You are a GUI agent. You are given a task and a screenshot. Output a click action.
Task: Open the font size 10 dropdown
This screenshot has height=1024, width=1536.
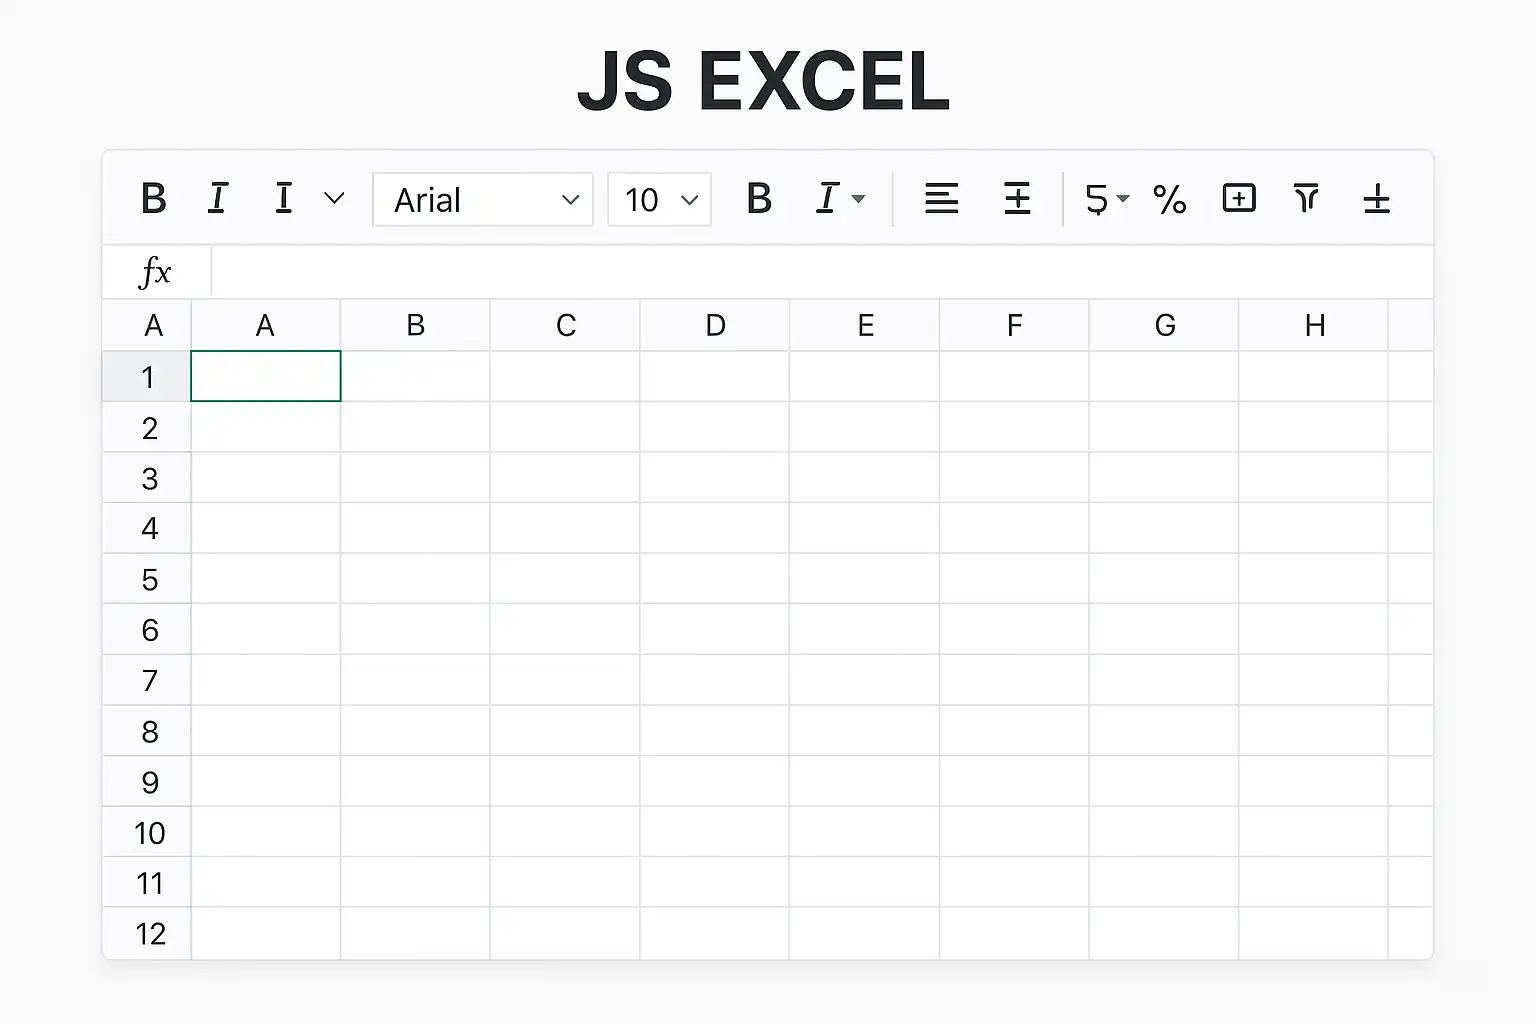[x=660, y=199]
